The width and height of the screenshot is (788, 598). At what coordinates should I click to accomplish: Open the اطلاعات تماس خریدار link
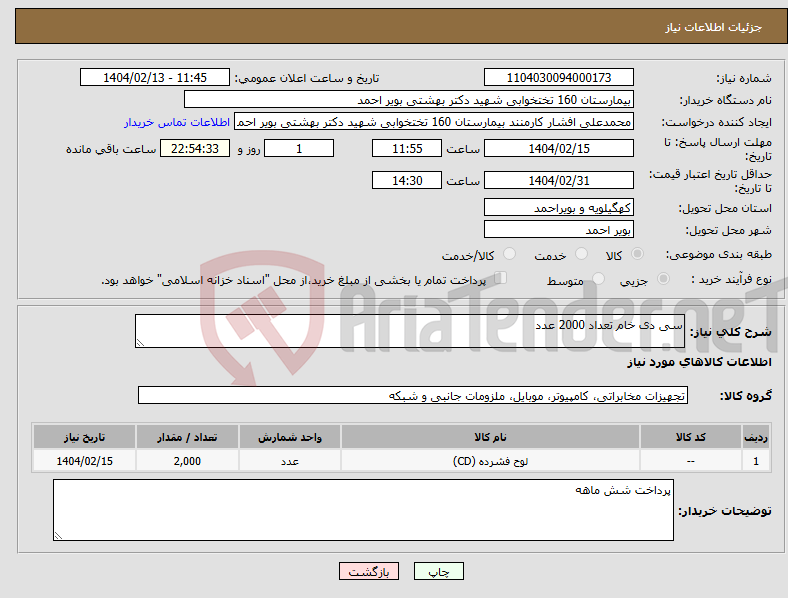pos(177,122)
